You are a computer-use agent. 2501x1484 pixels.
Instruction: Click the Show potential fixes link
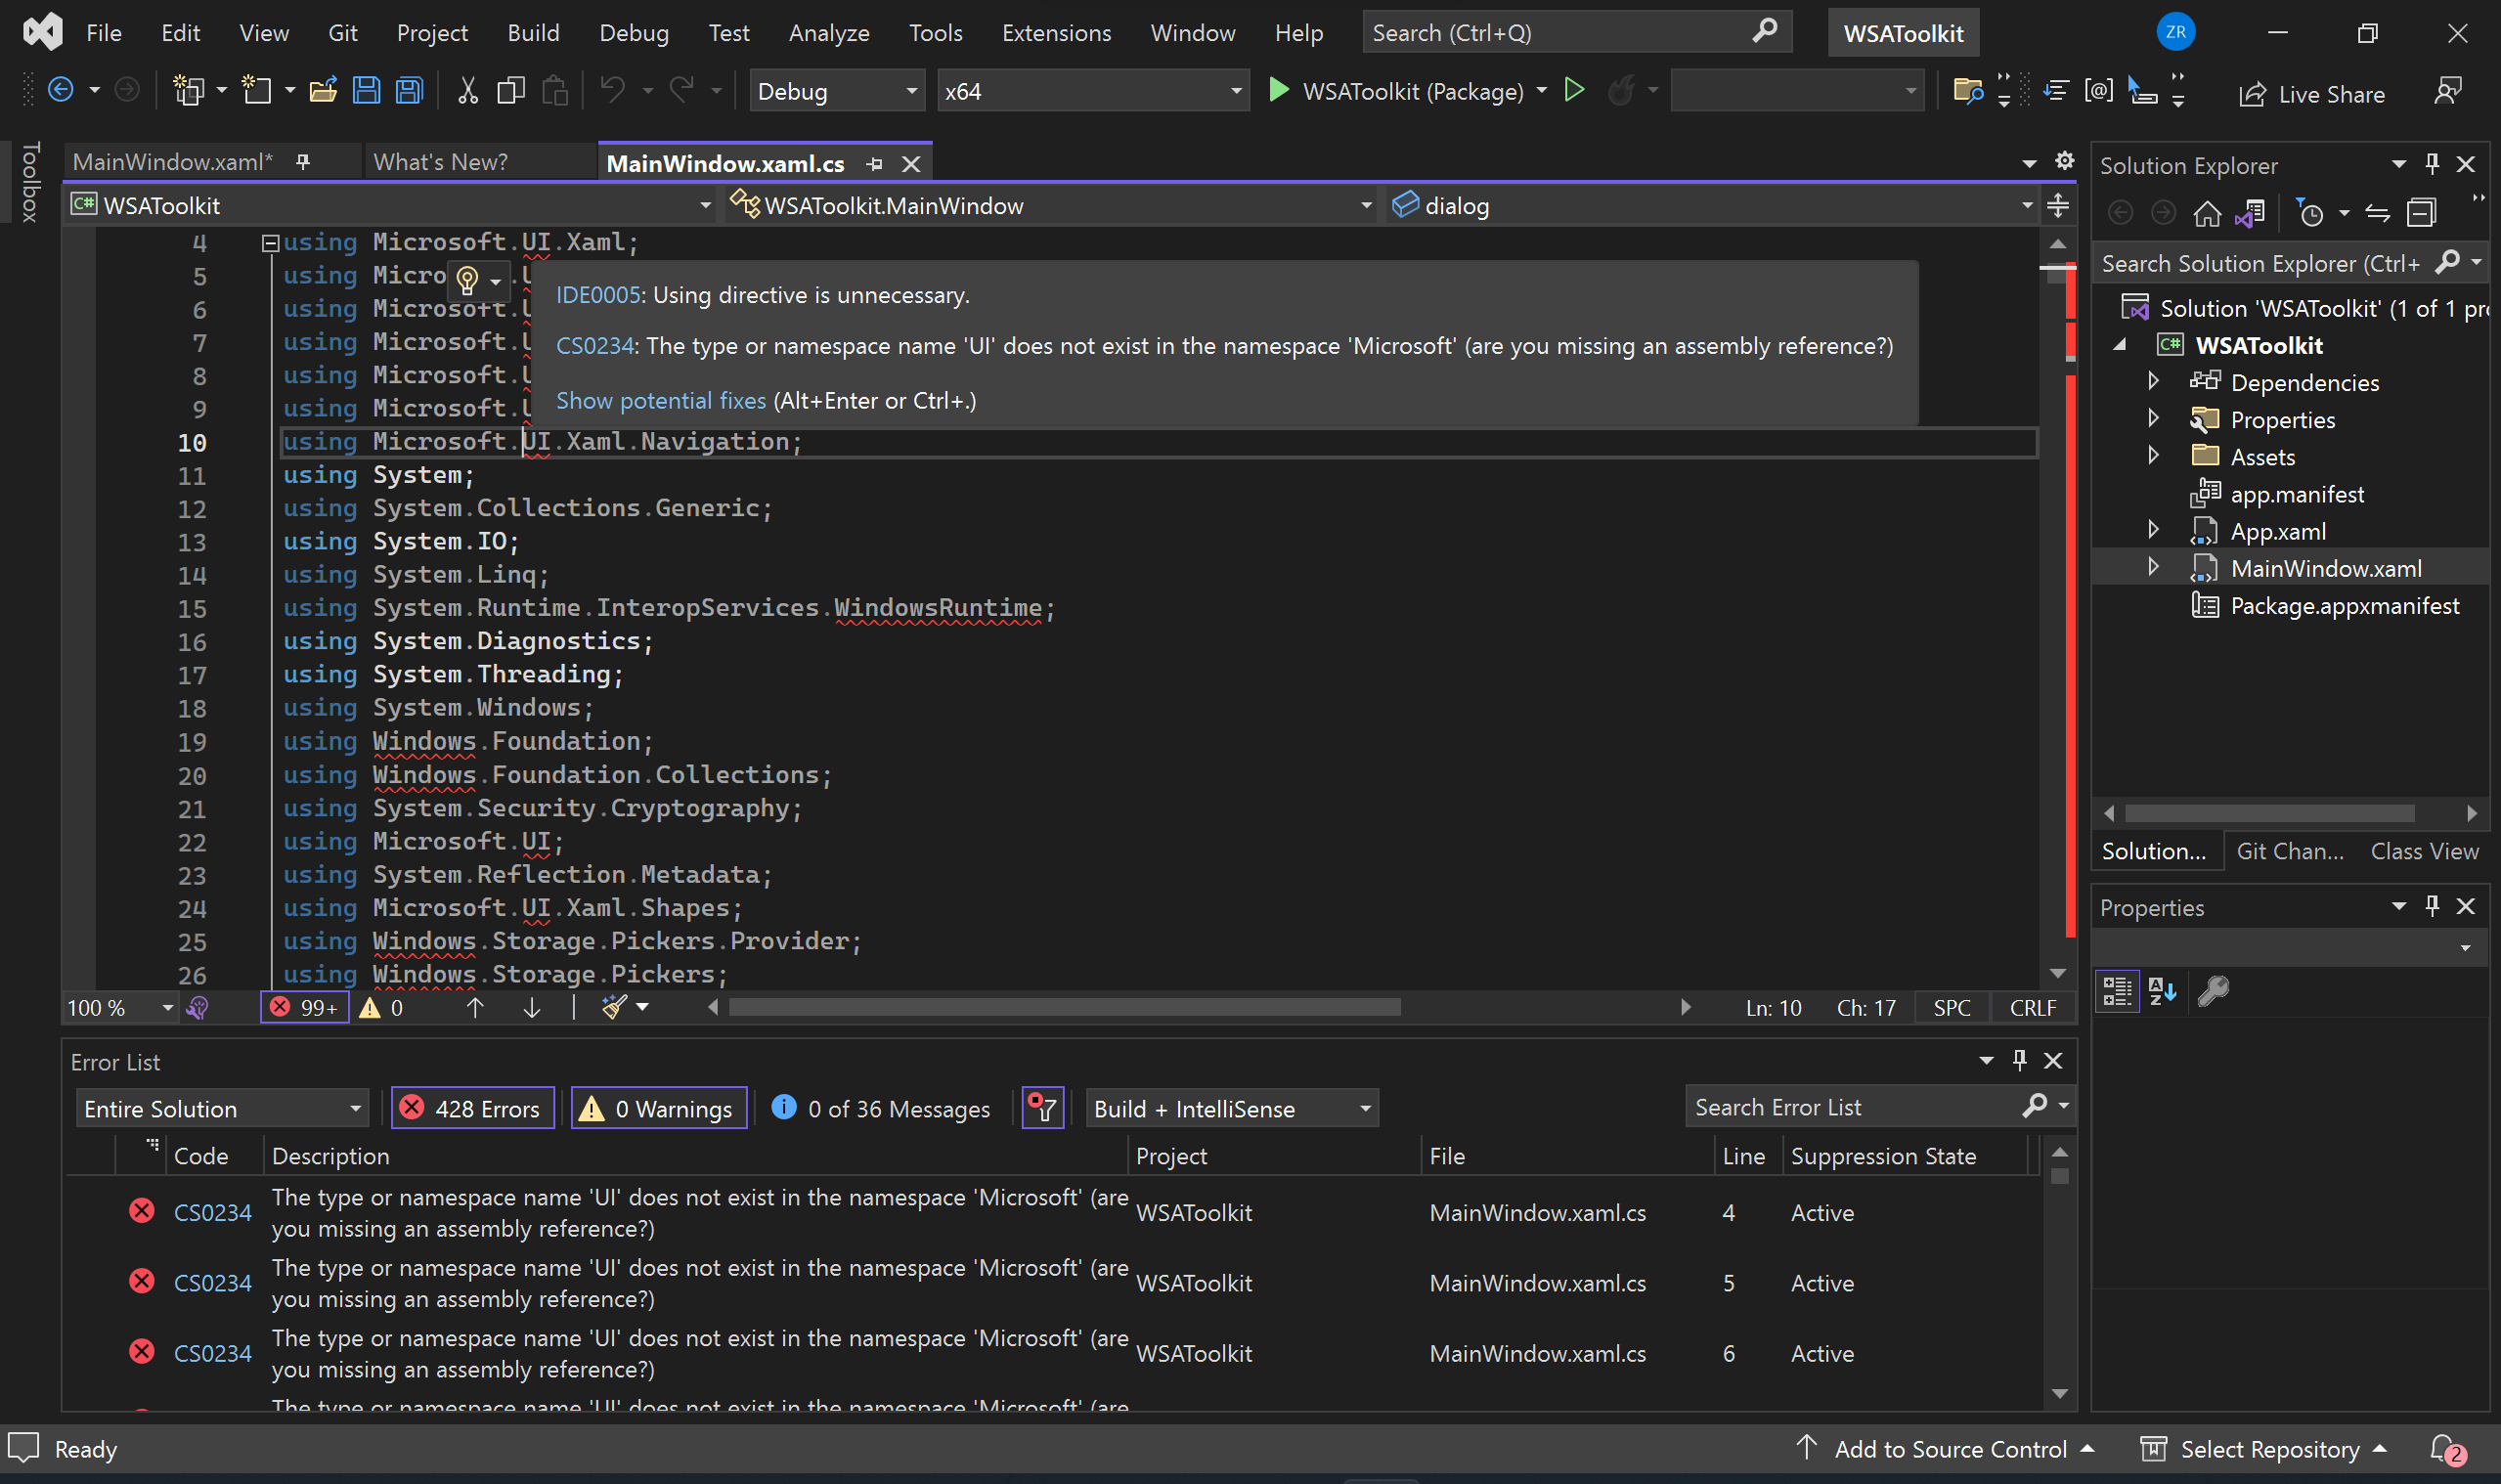[660, 400]
